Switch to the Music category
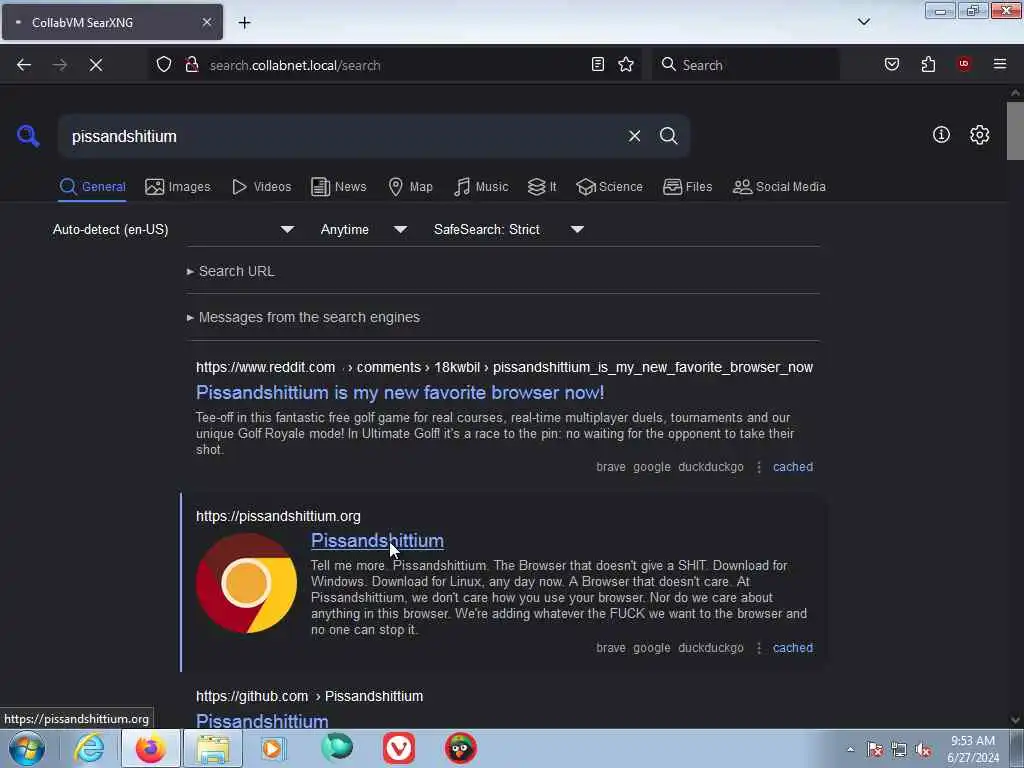The height and width of the screenshot is (768, 1024). (x=481, y=187)
